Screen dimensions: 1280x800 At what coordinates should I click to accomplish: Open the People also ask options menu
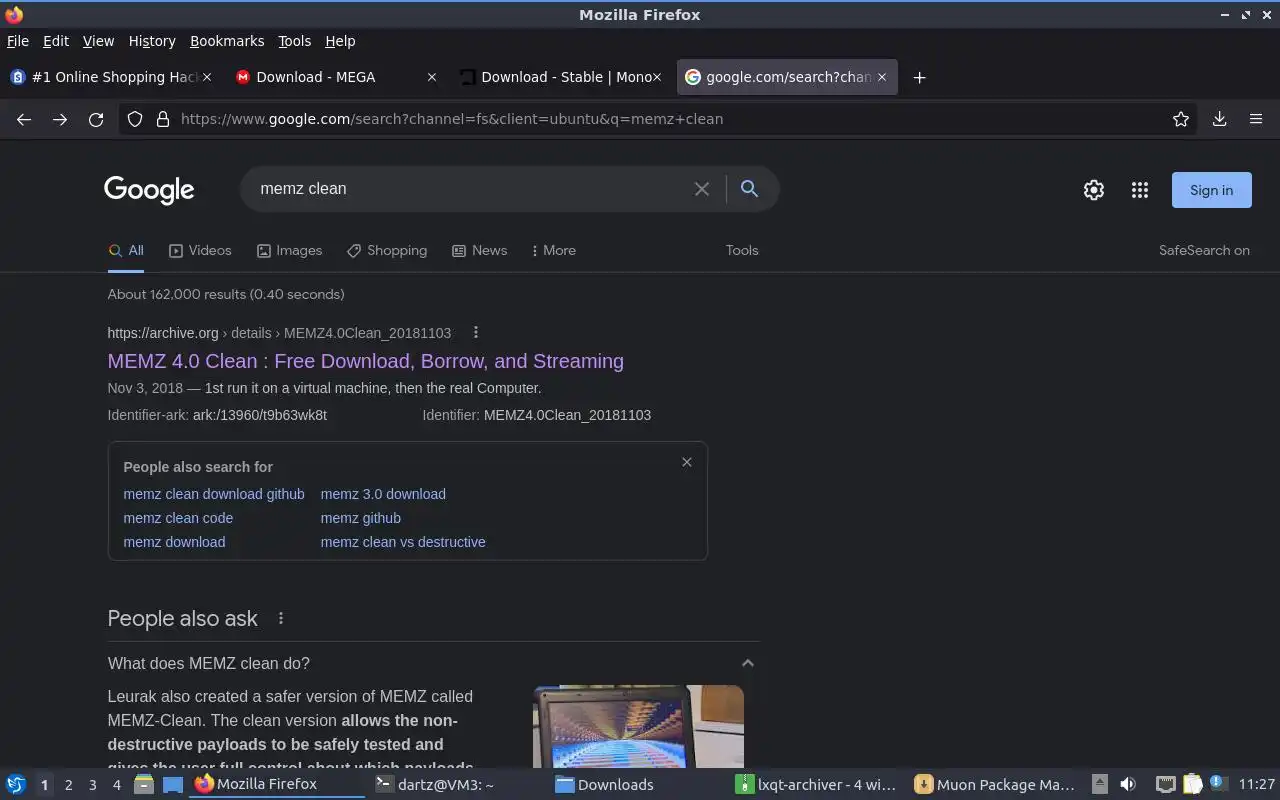coord(281,619)
